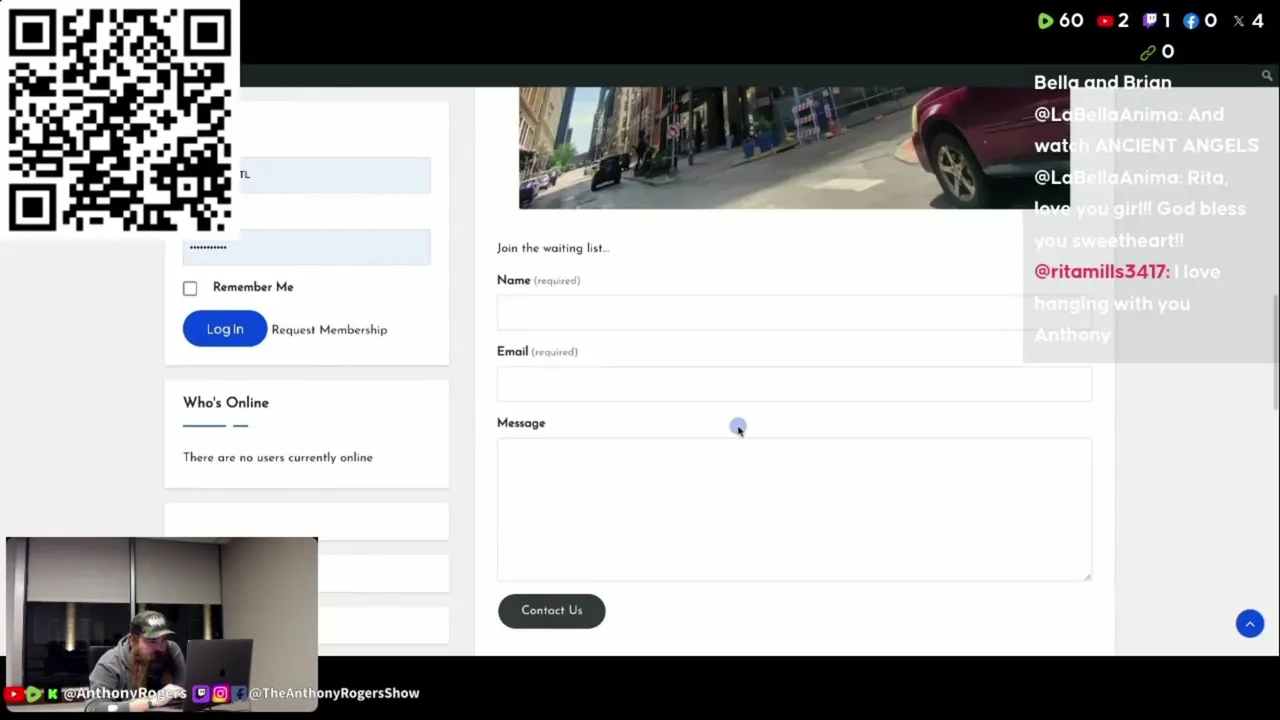Click the @ritamills3417 chat username
1280x720 pixels.
point(1101,272)
